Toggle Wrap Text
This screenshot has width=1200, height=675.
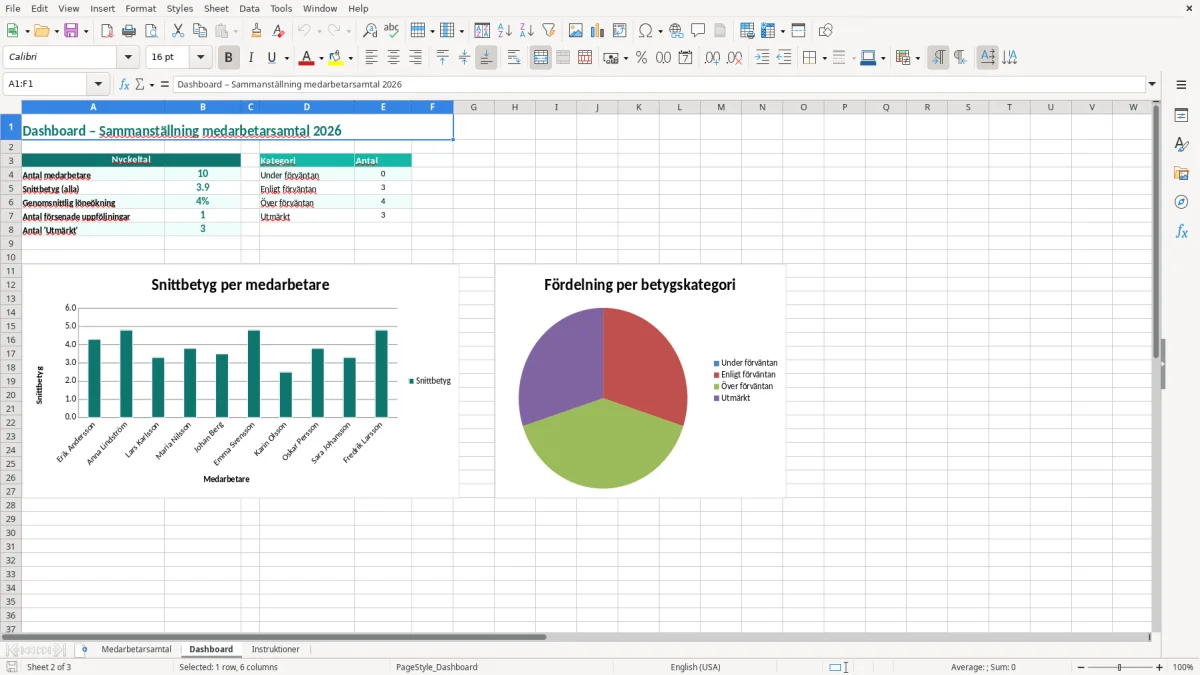[x=514, y=58]
